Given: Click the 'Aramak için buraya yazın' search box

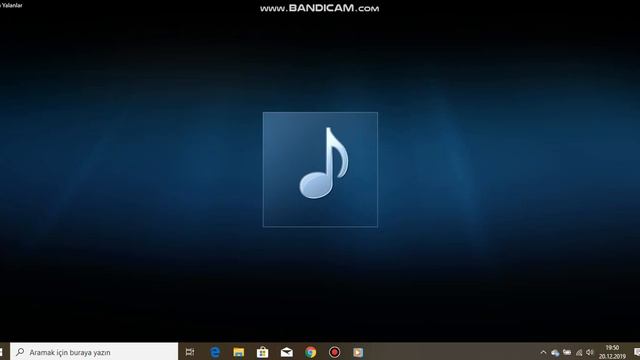Looking at the screenshot, I should pos(94,352).
